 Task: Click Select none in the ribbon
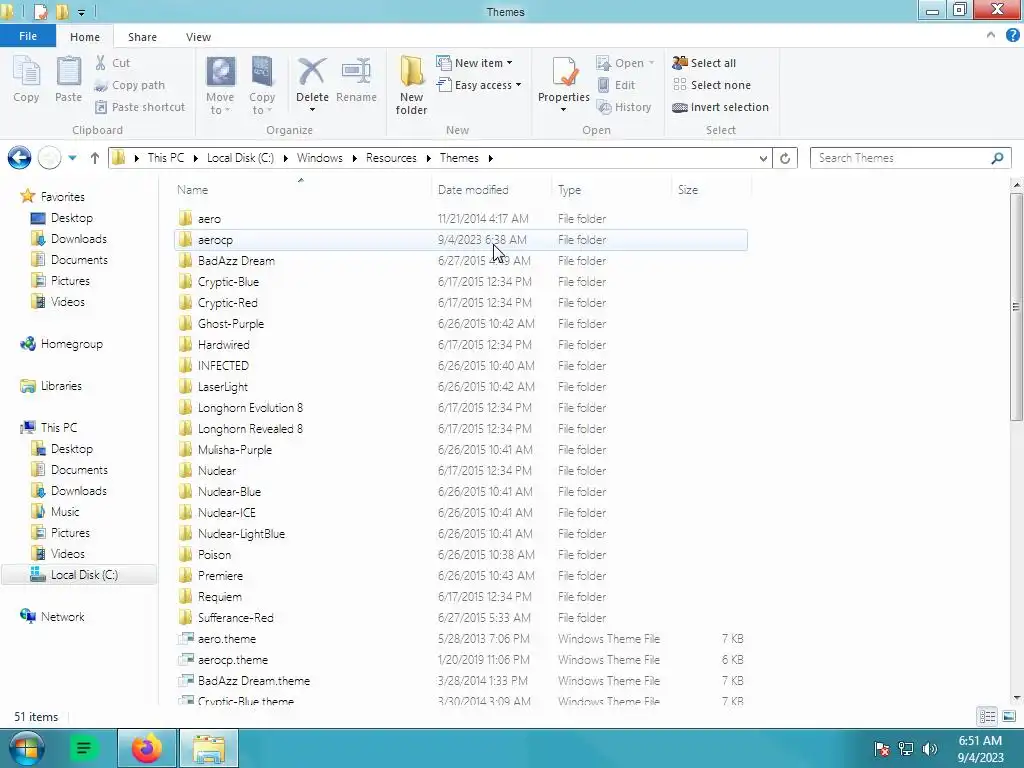712,85
